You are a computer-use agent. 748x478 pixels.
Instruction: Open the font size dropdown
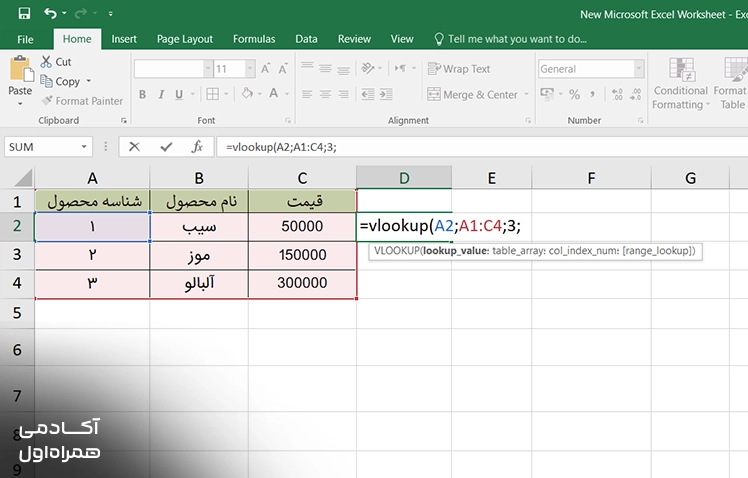(x=250, y=69)
